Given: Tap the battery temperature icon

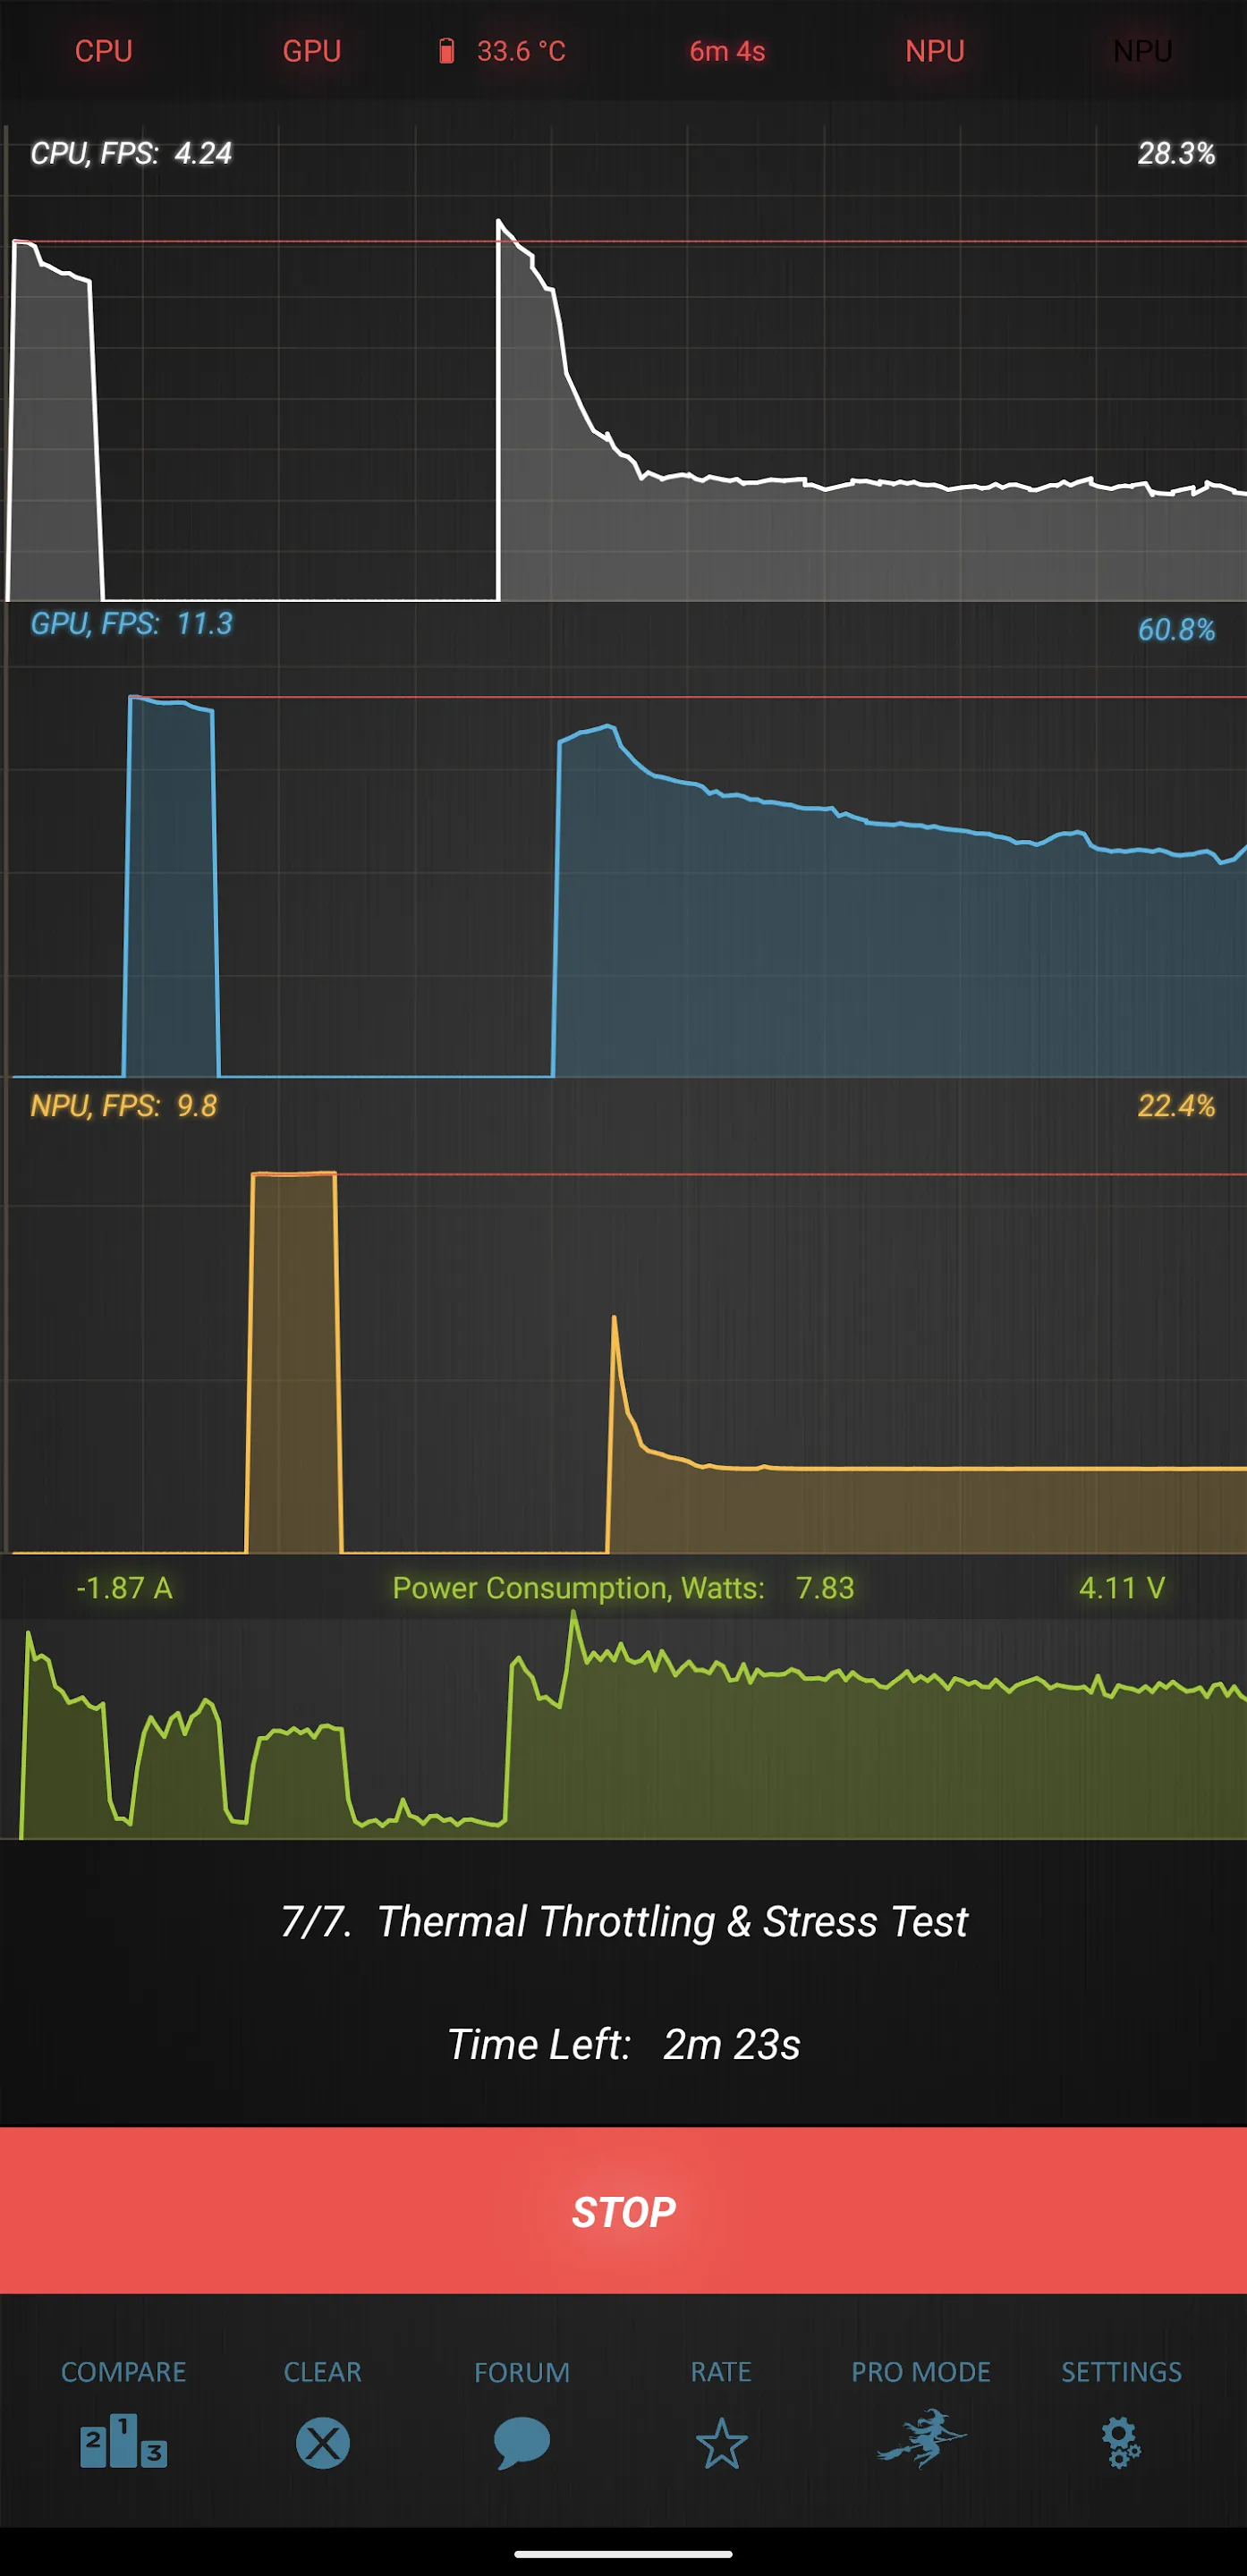Looking at the screenshot, I should 446,51.
